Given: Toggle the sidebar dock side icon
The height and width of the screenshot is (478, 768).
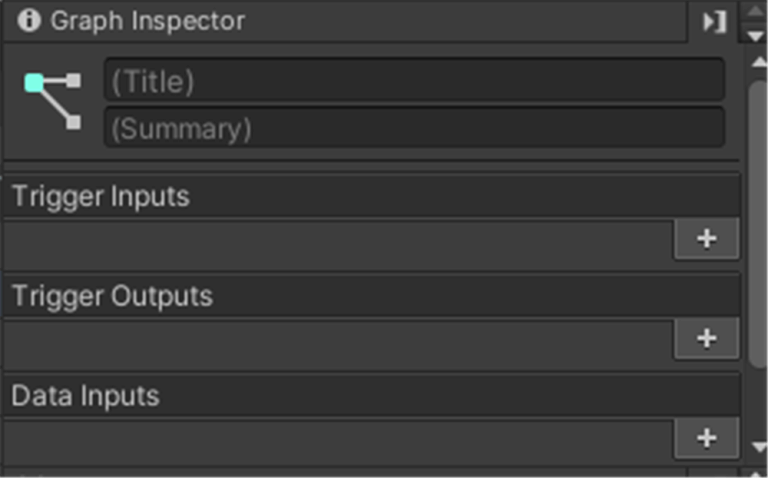Looking at the screenshot, I should [714, 21].
